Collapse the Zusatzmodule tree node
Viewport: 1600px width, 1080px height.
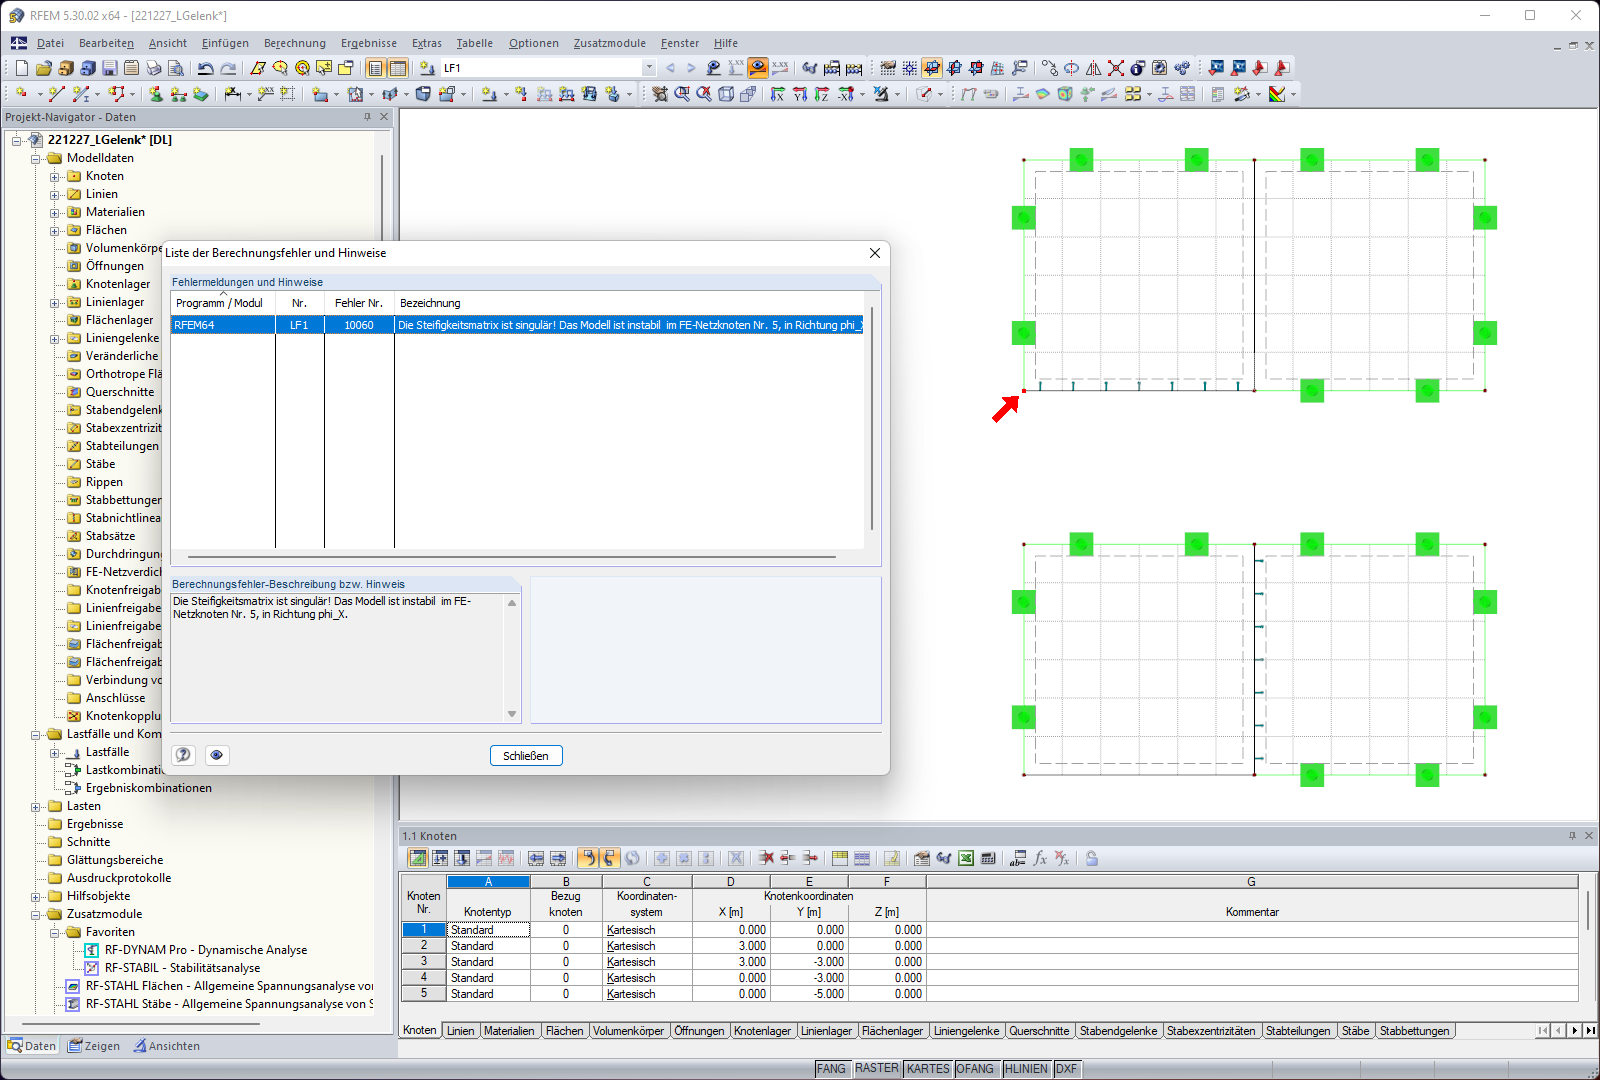36,915
